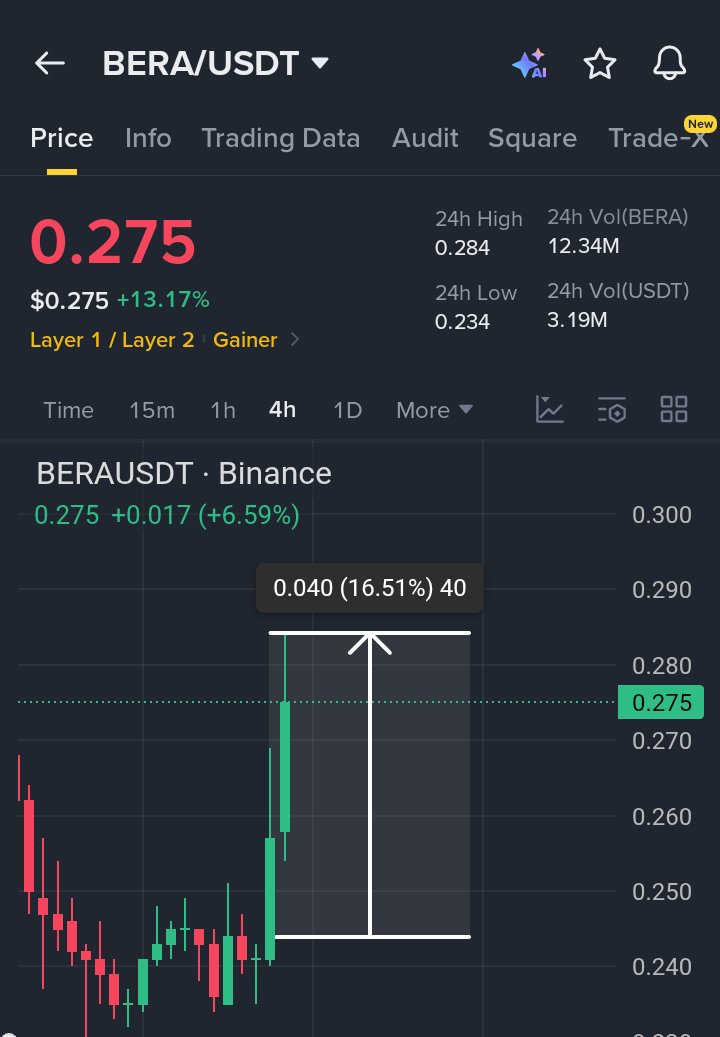720x1037 pixels.
Task: Click the 0.290 price axis label
Action: coord(662,590)
